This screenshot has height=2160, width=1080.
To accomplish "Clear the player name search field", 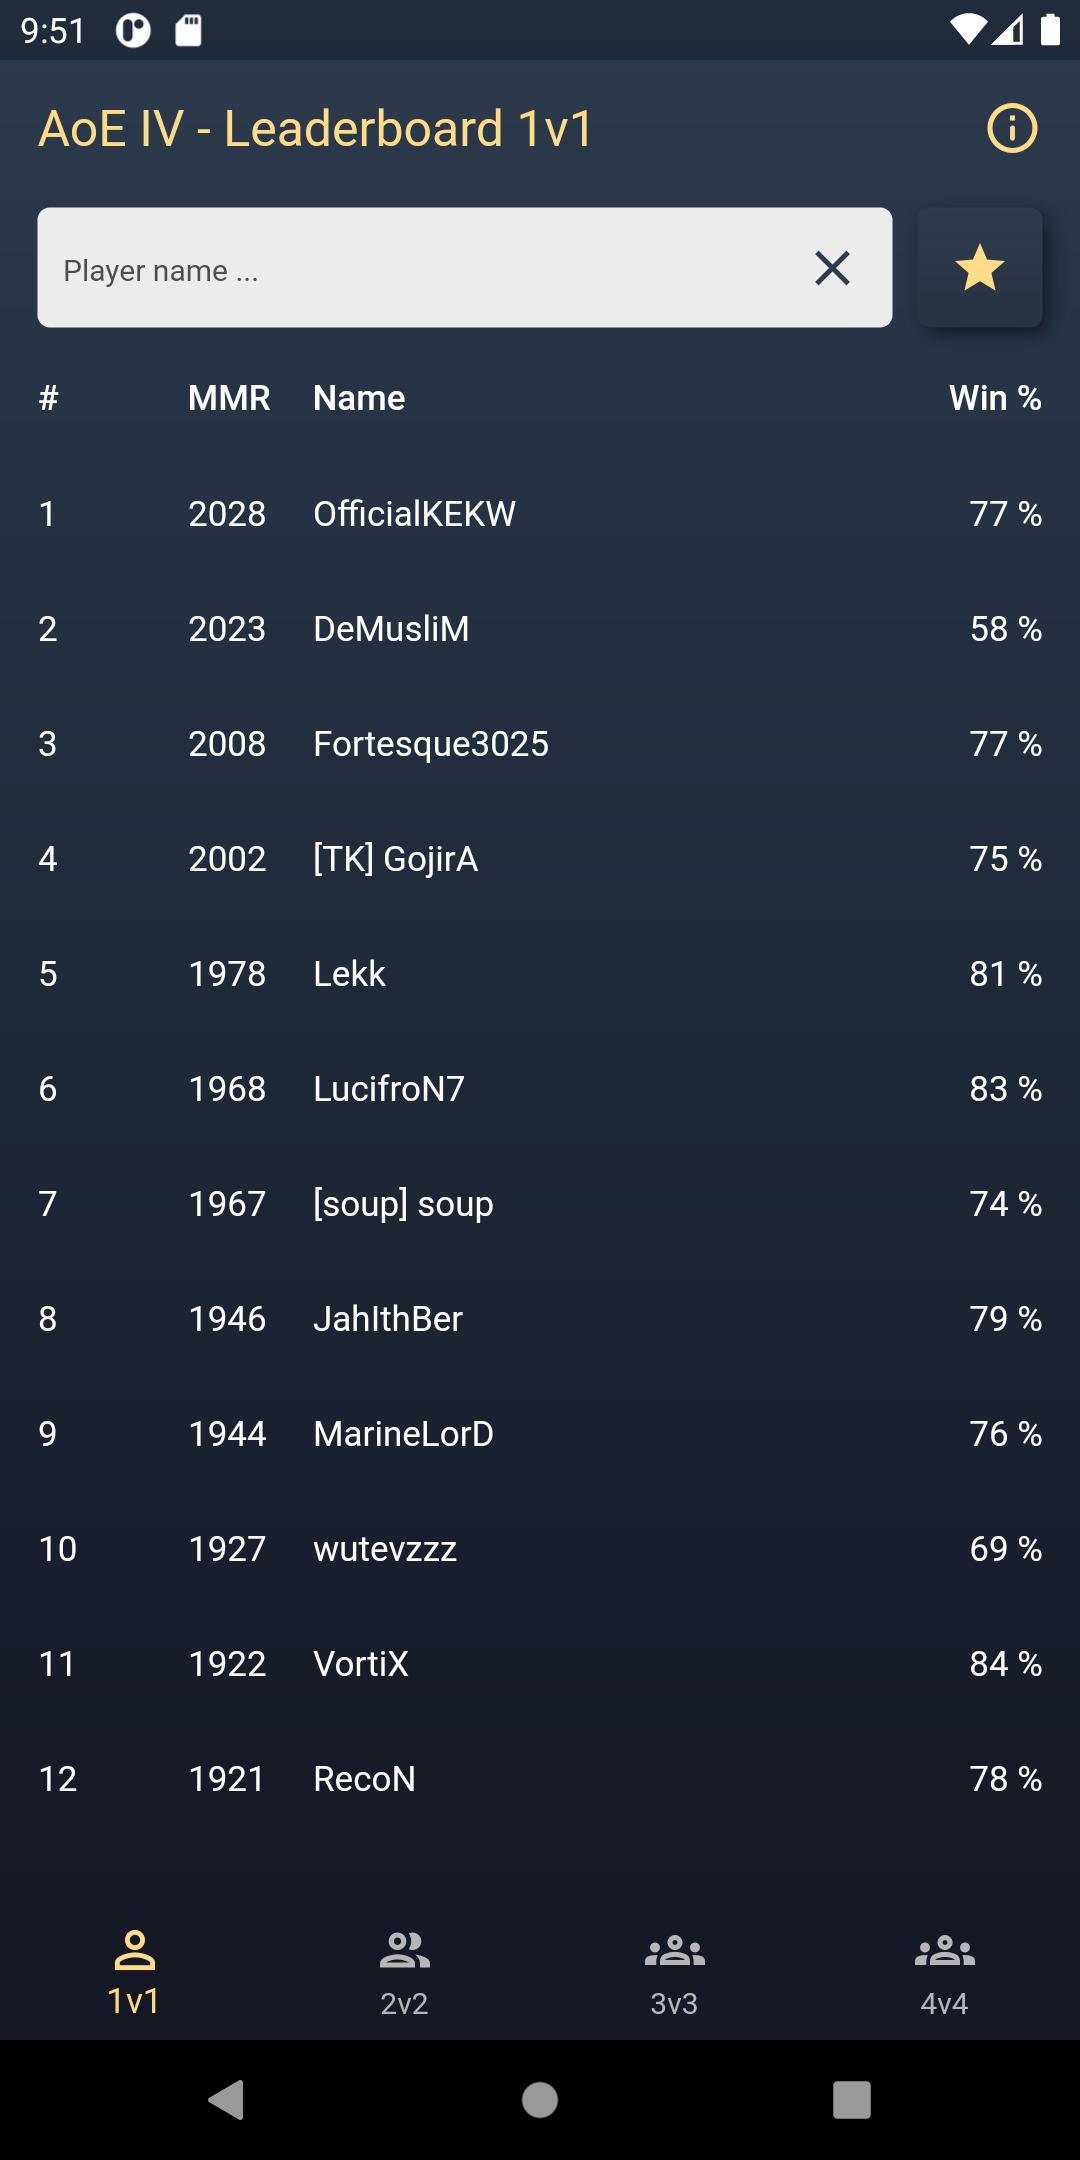I will click(x=832, y=268).
